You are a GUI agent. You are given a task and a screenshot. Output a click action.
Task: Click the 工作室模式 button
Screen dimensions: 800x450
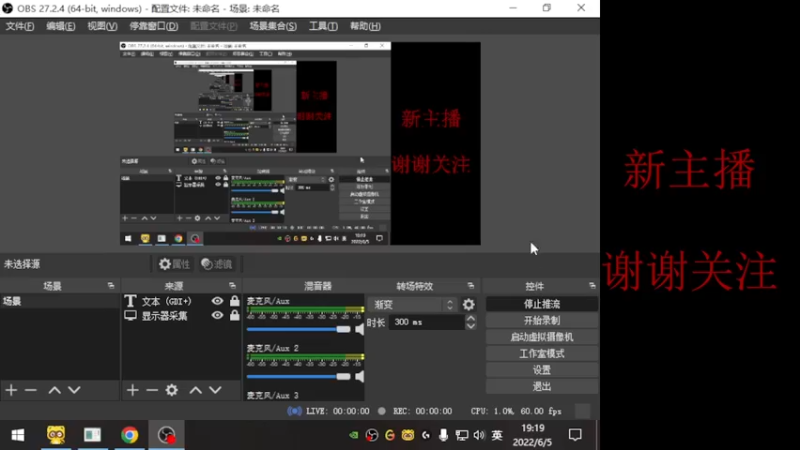coord(542,354)
